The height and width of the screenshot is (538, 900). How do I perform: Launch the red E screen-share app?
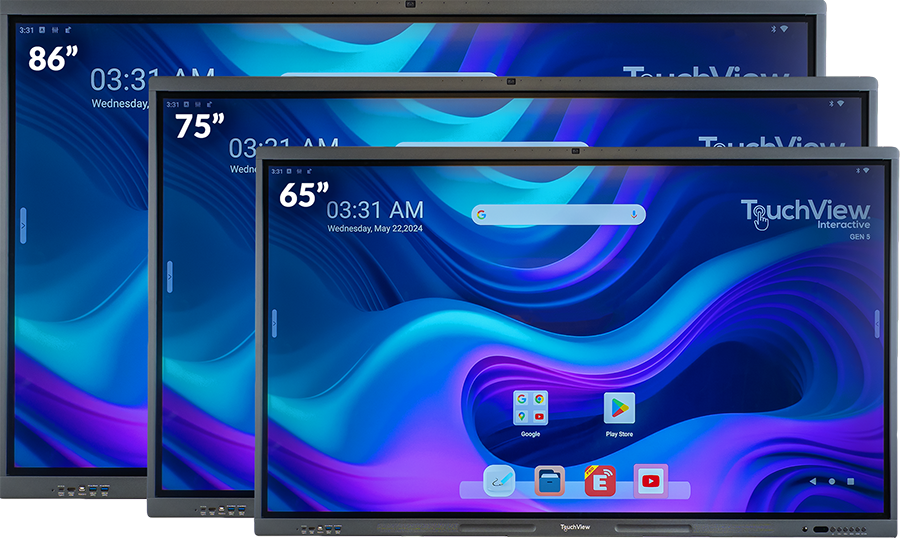click(x=600, y=481)
